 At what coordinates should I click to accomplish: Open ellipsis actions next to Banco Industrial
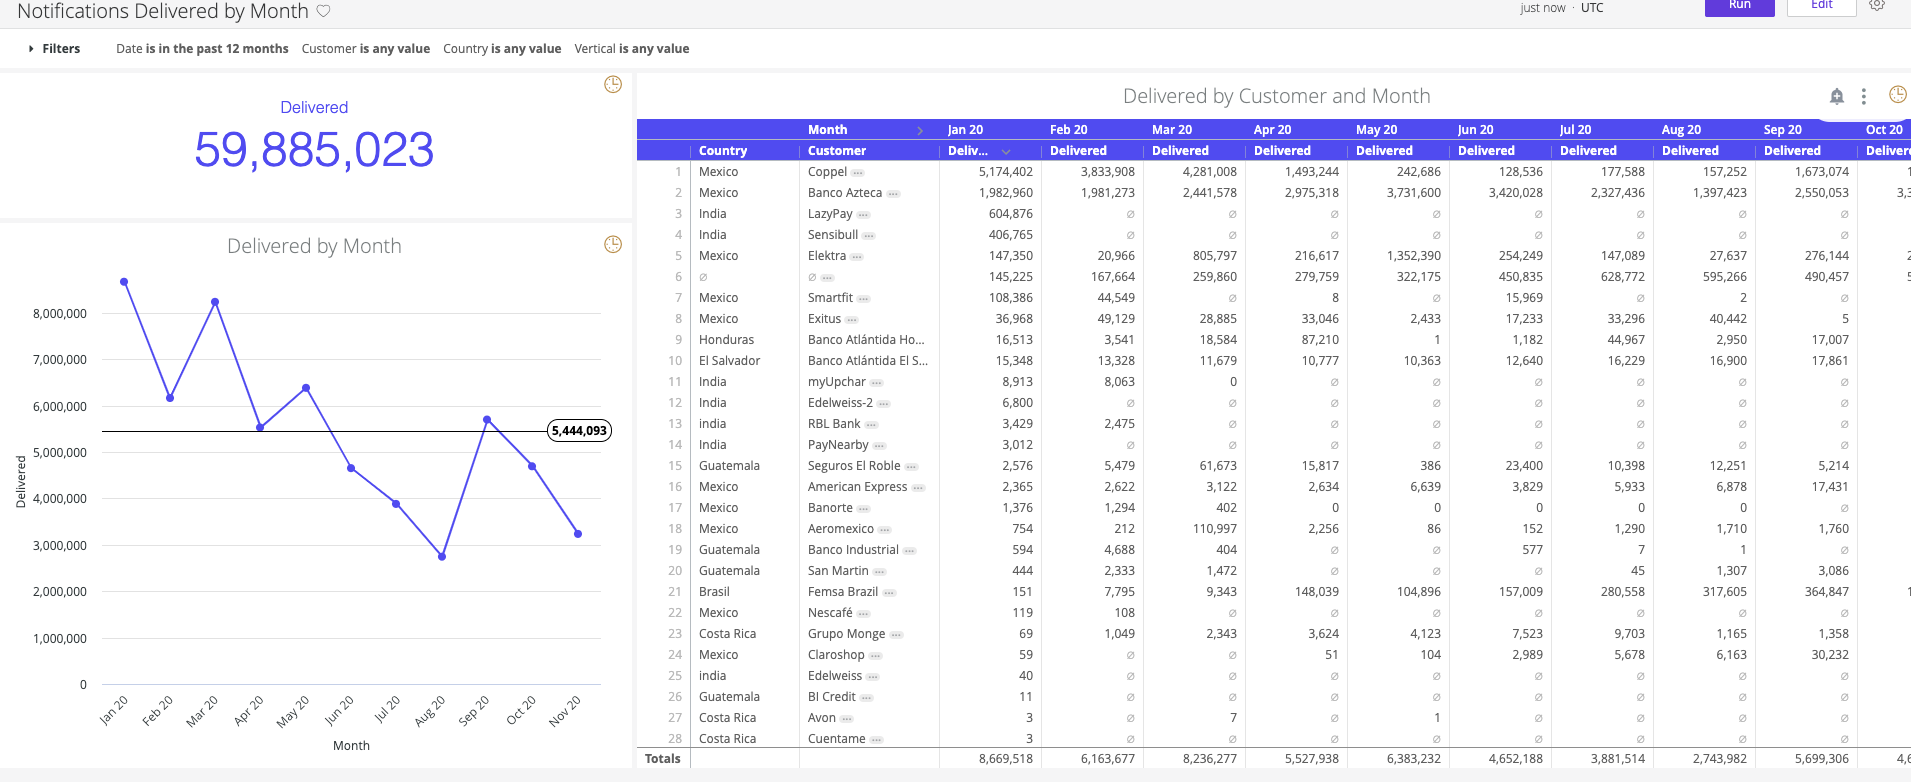coord(910,551)
